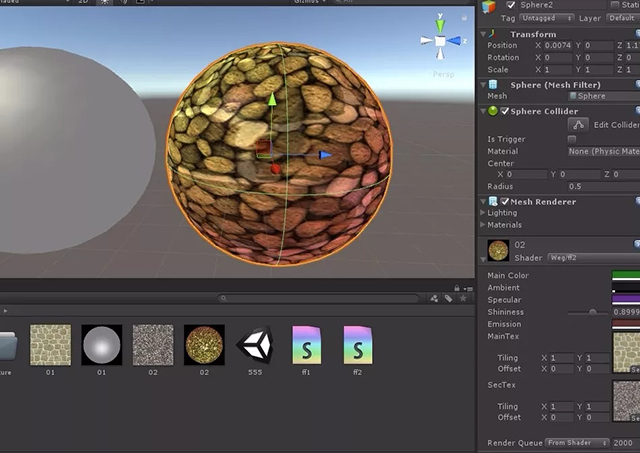Expand the Lighting section in Mesh Renderer

point(483,213)
